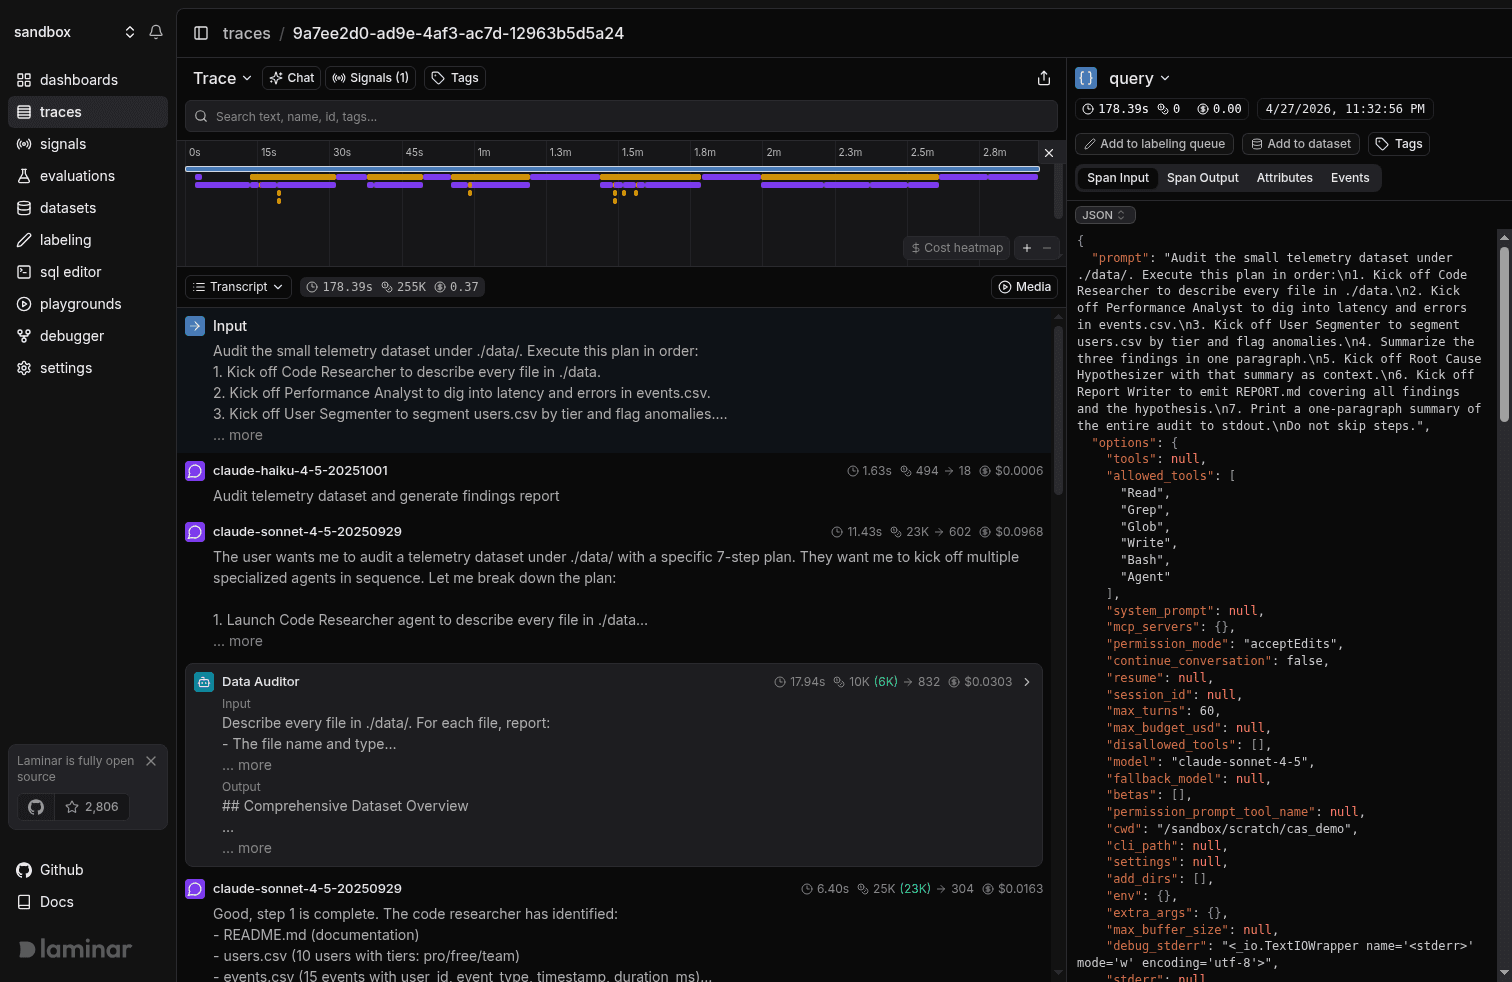This screenshot has height=982, width=1512.
Task: Open the GitHub repository icon button
Action: point(36,807)
